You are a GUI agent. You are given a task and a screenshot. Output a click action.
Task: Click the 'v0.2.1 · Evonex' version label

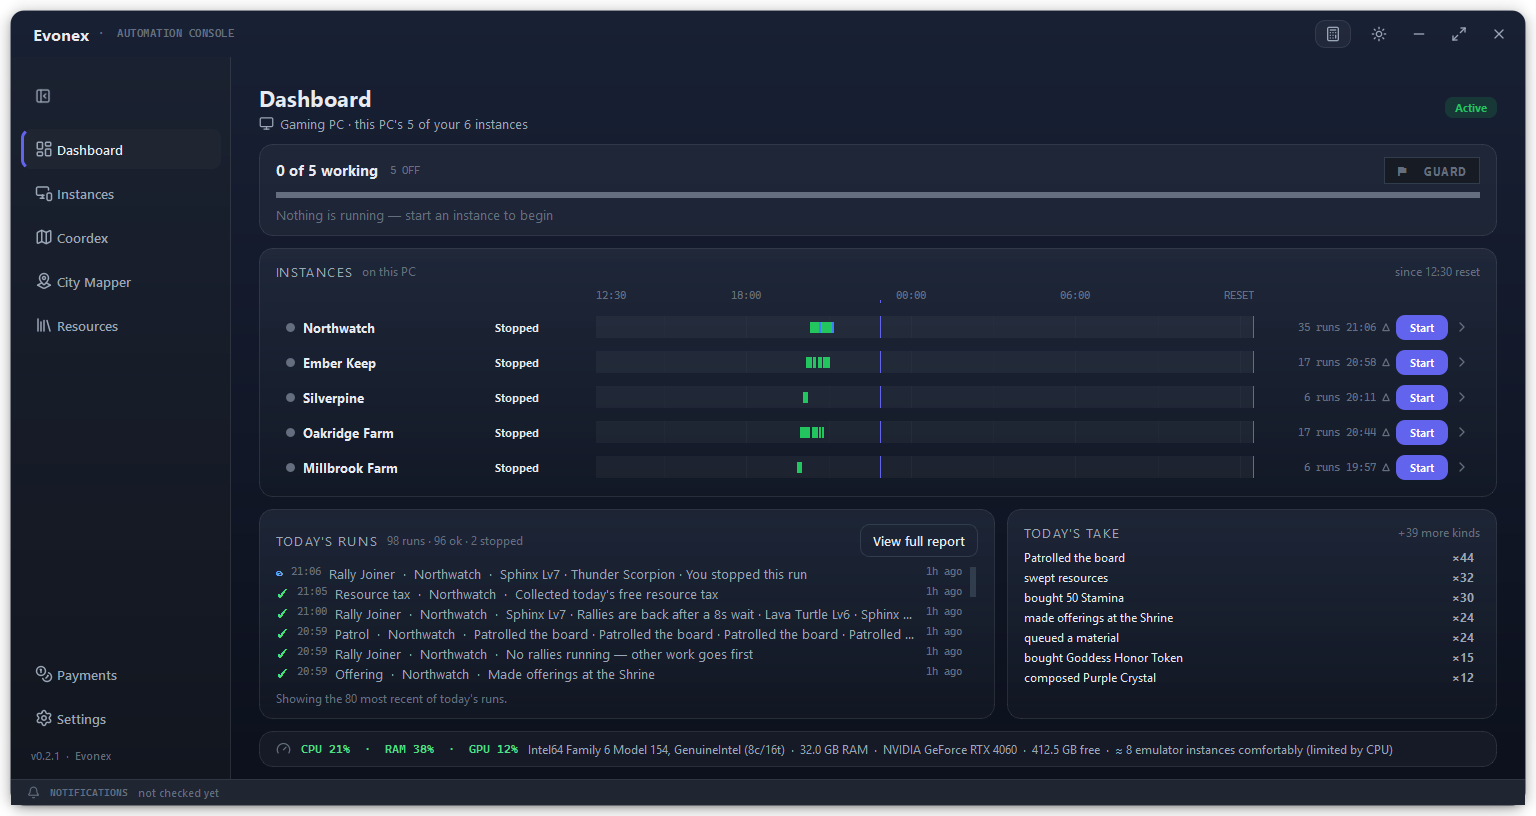[x=71, y=756]
